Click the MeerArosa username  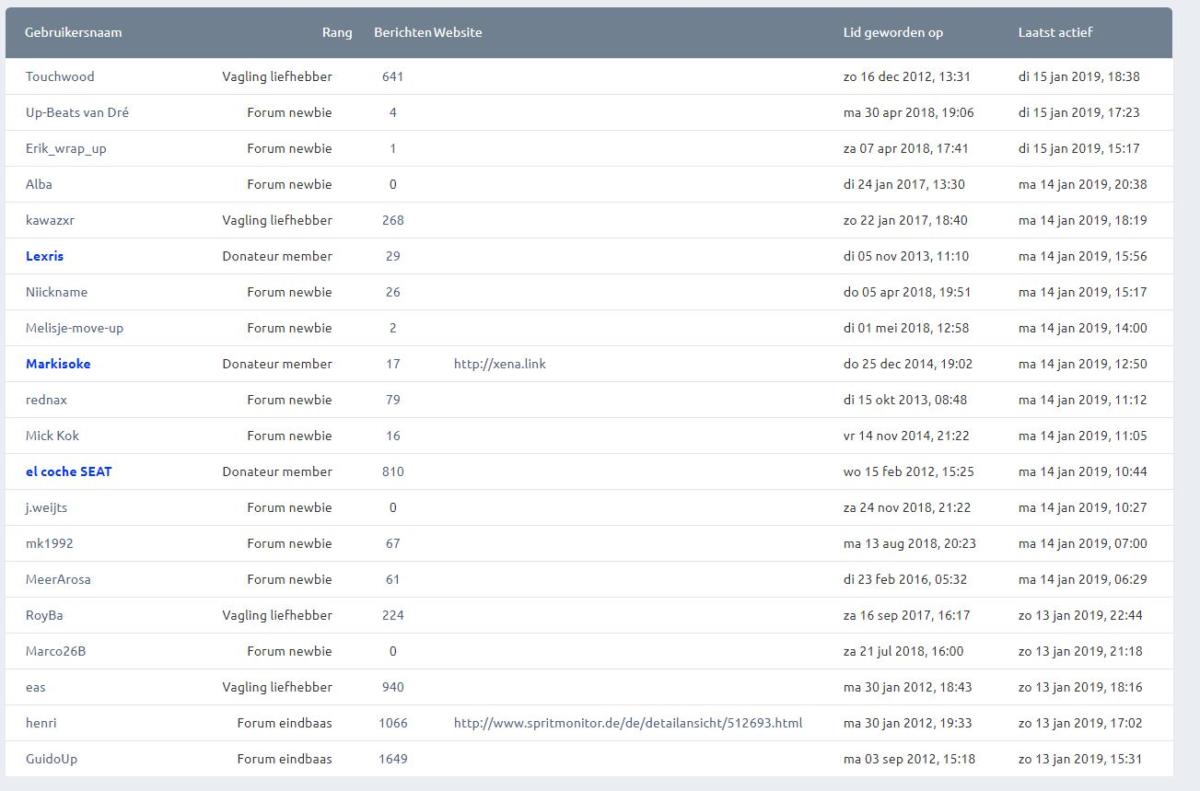tap(58, 580)
